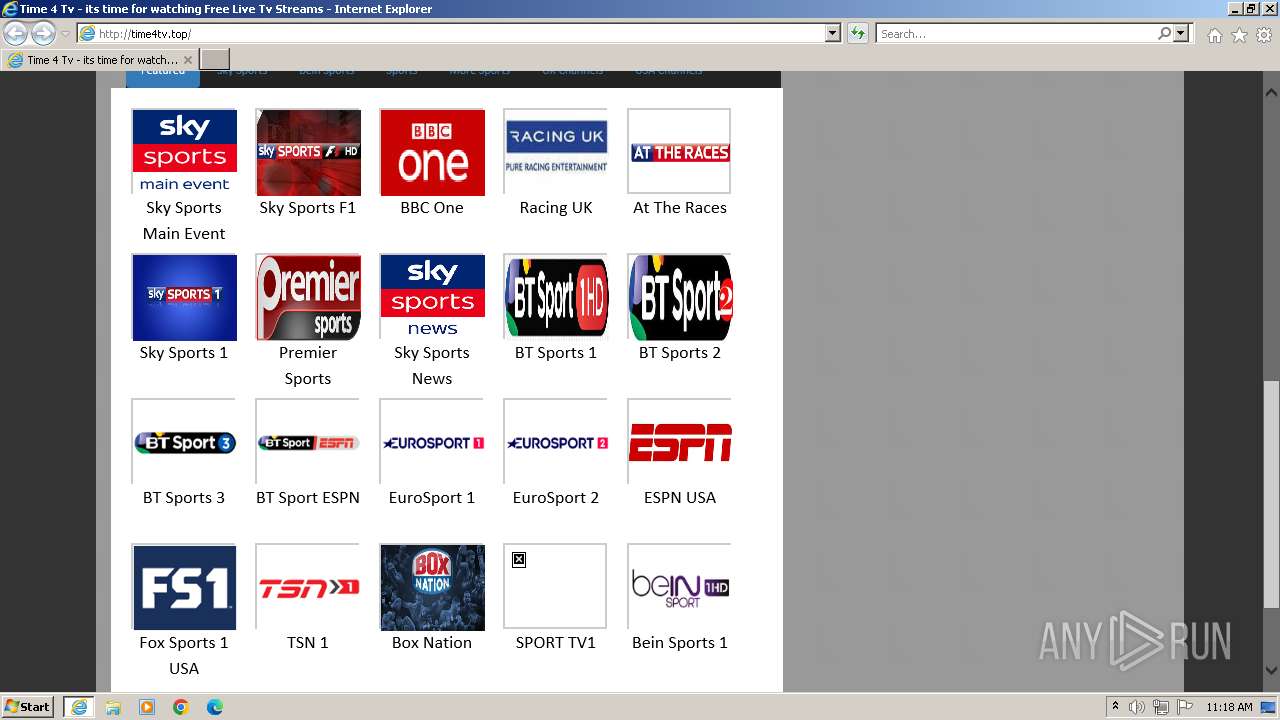Close the Time 4 Tv tab

[x=188, y=60]
